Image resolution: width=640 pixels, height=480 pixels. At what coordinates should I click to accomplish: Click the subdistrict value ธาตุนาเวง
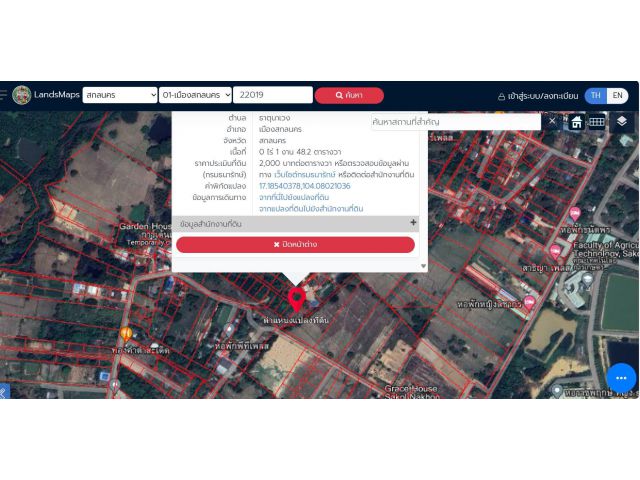275,118
